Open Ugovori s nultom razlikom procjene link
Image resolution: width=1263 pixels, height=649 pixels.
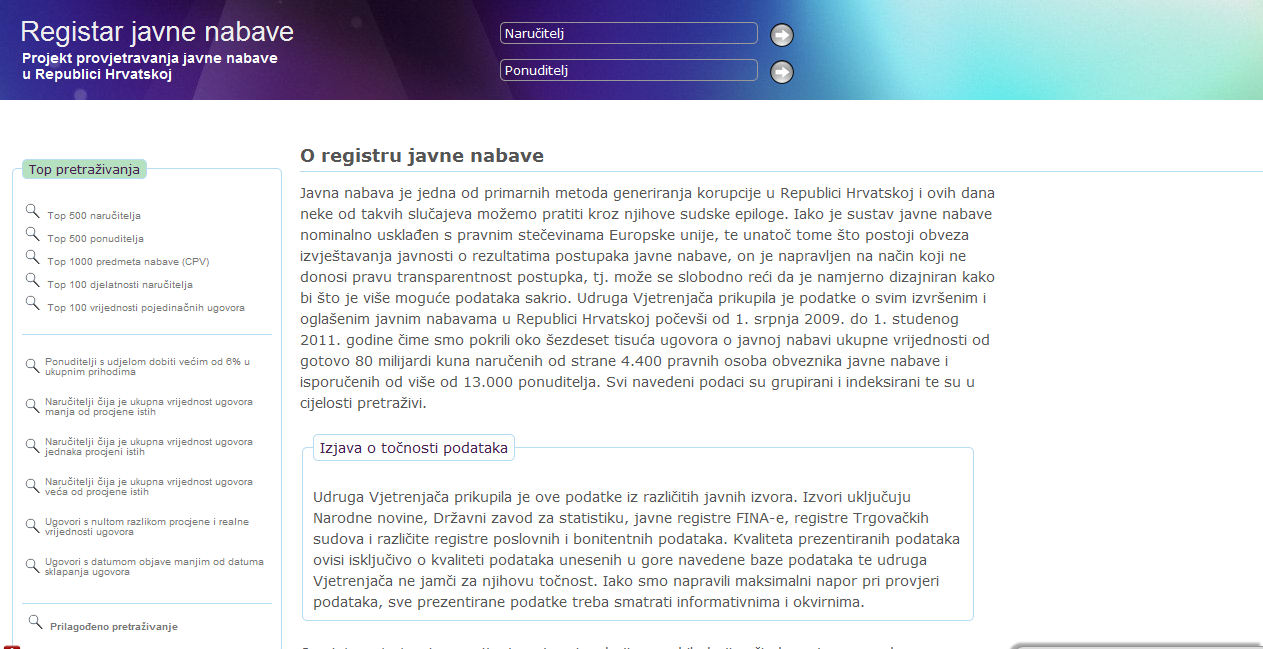coord(147,526)
